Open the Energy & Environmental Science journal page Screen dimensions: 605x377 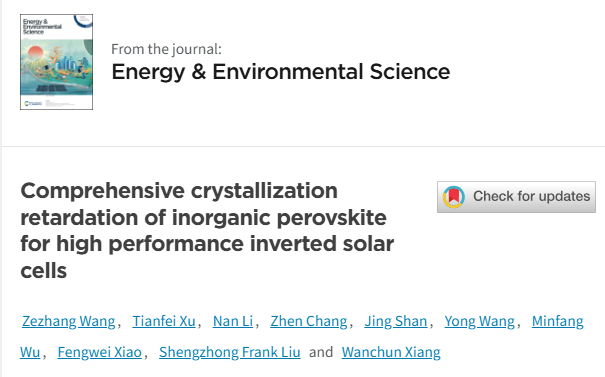pyautogui.click(x=281, y=72)
